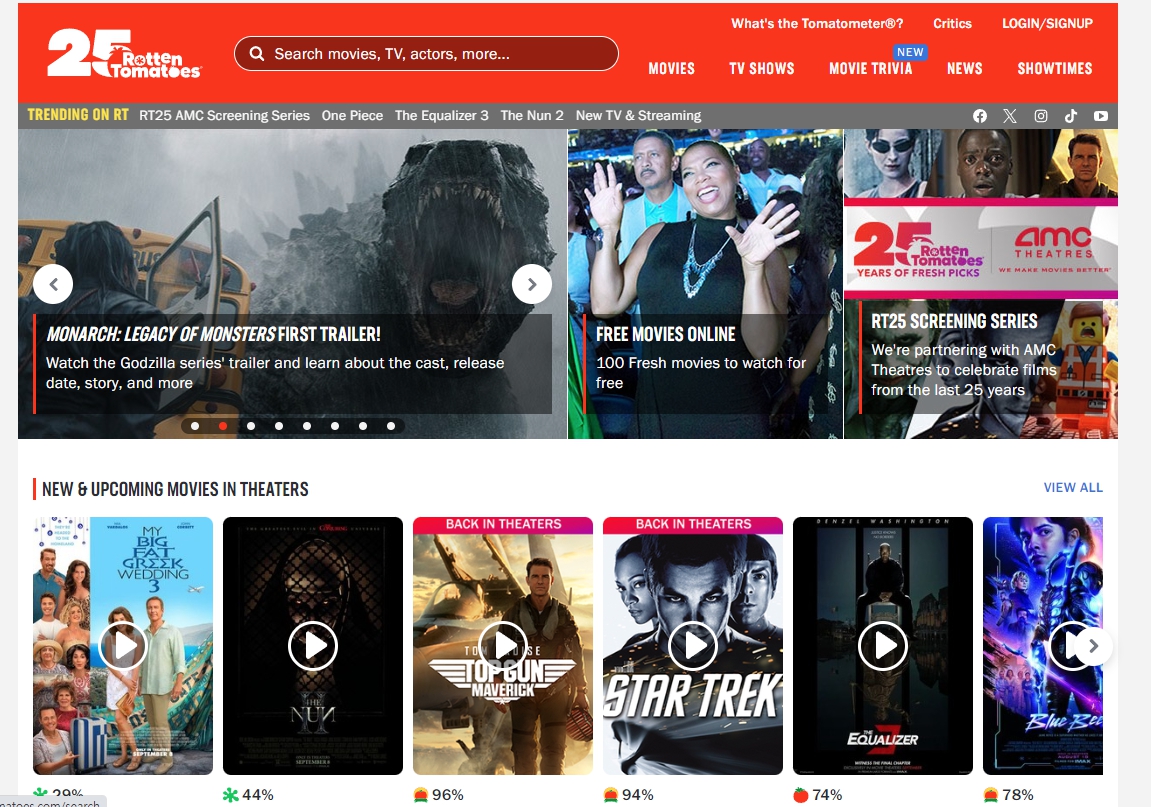Open the MOVIES menu

671,68
